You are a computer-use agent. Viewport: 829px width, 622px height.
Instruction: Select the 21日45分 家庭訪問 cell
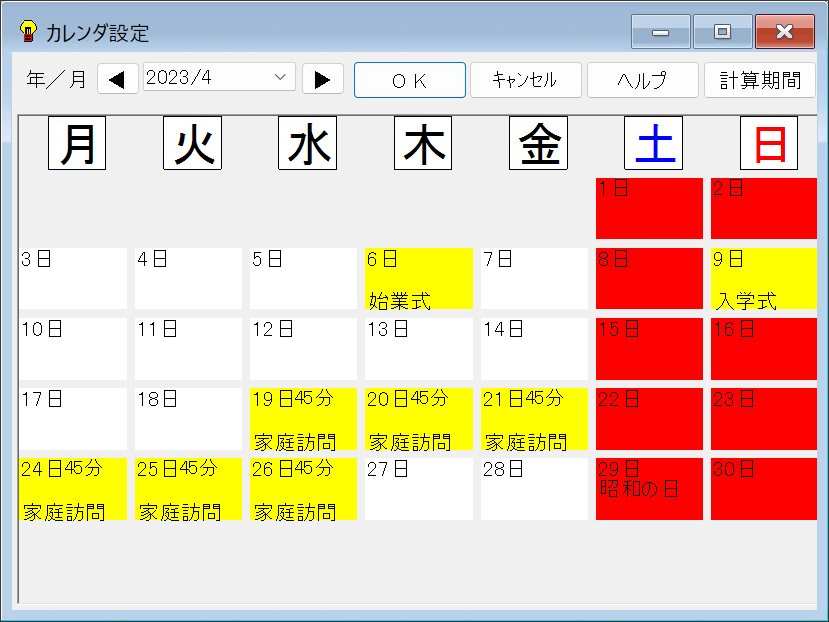(x=534, y=419)
